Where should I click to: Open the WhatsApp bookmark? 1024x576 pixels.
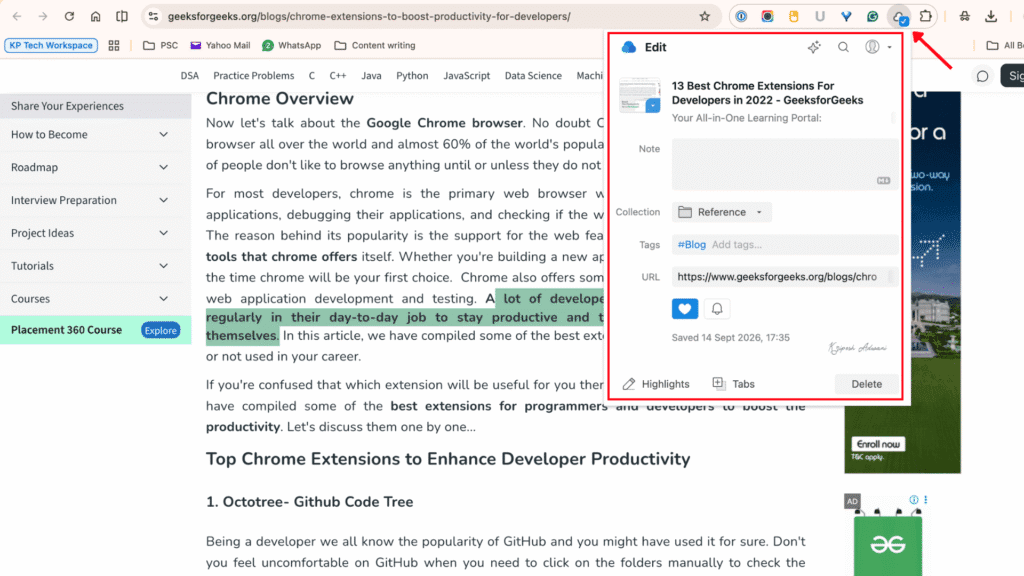coord(292,45)
